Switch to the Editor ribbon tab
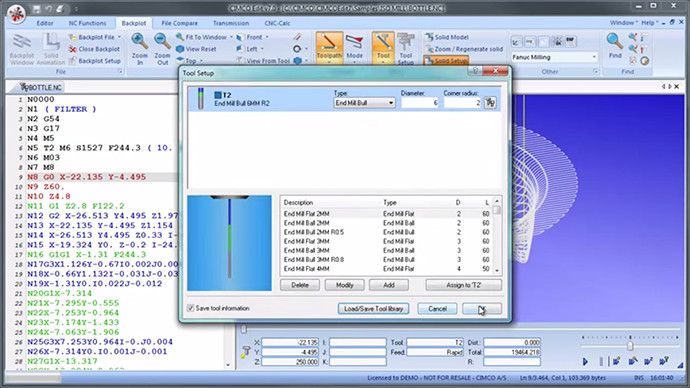This screenshot has width=690, height=388. click(x=45, y=23)
